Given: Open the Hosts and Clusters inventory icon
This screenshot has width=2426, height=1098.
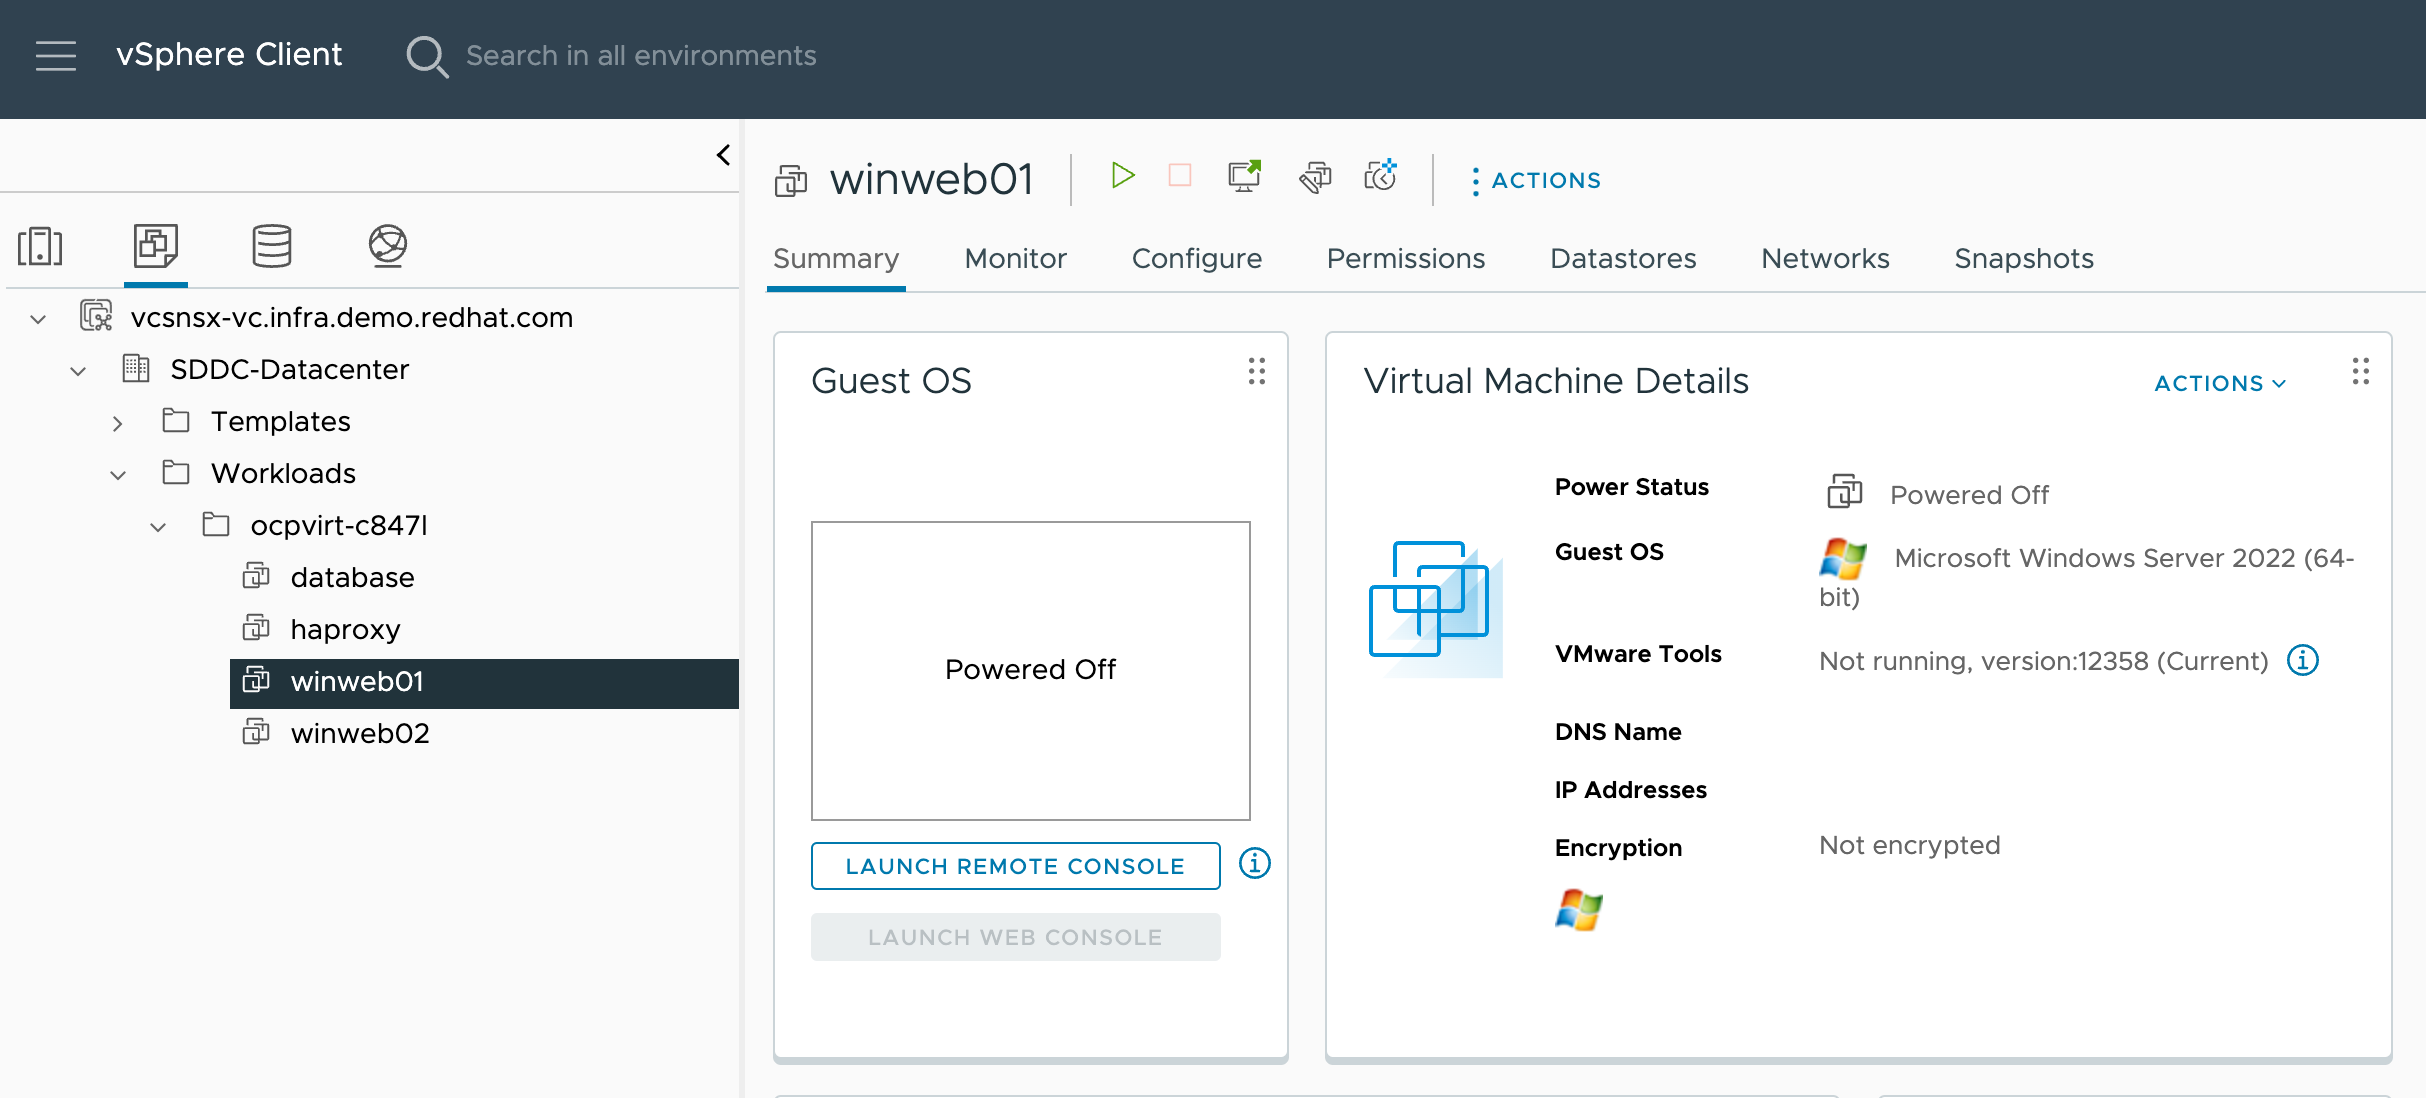Looking at the screenshot, I should (x=39, y=246).
